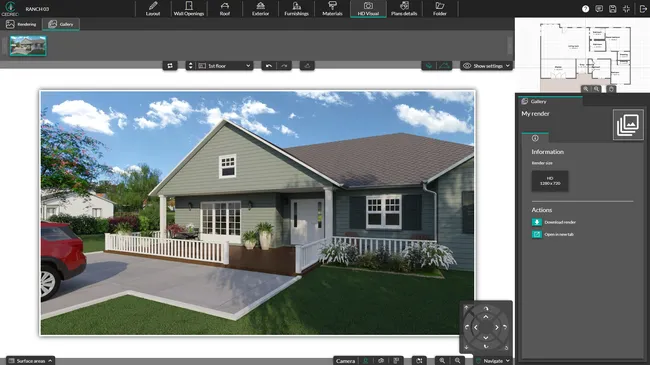Switch to the Rendering tab
Image resolution: width=650 pixels, height=365 pixels.
(x=21, y=24)
